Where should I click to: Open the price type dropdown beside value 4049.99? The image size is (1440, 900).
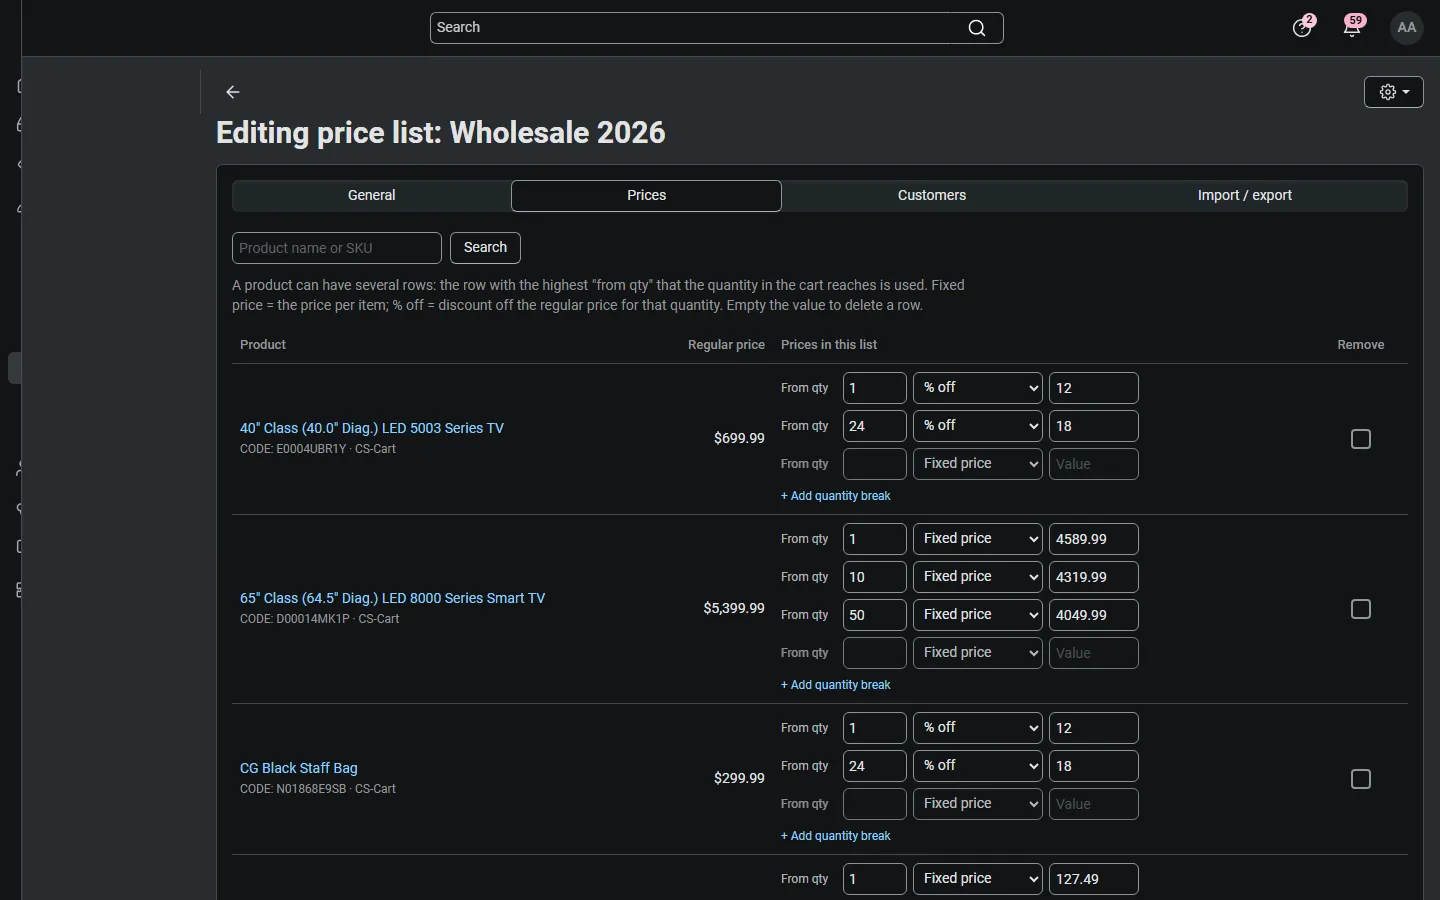[x=978, y=615]
